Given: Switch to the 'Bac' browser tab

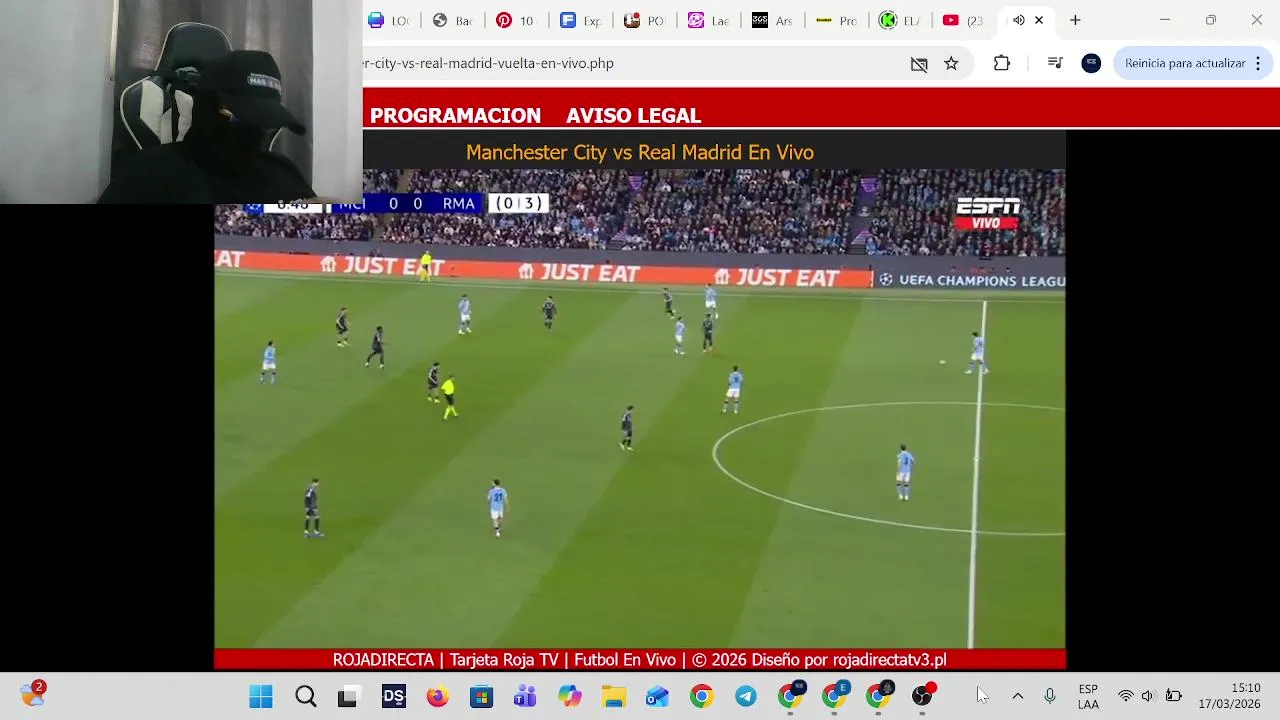Looking at the screenshot, I should click(453, 20).
